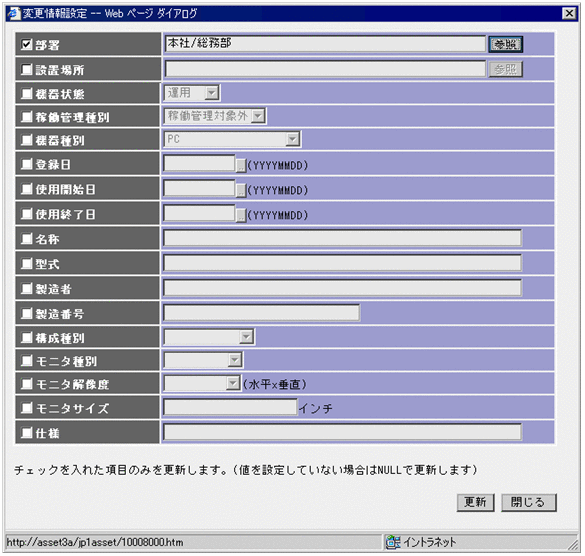Open calendar picker for 登録日

click(x=241, y=165)
